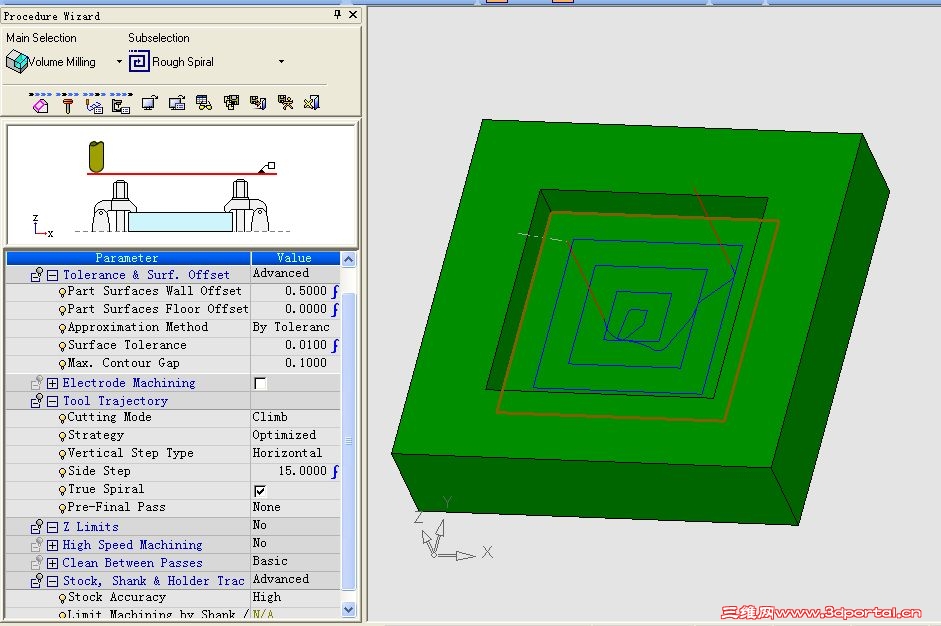This screenshot has height=626, width=941.
Task: Click the formula icon beside Side Step value
Action: coord(335,471)
